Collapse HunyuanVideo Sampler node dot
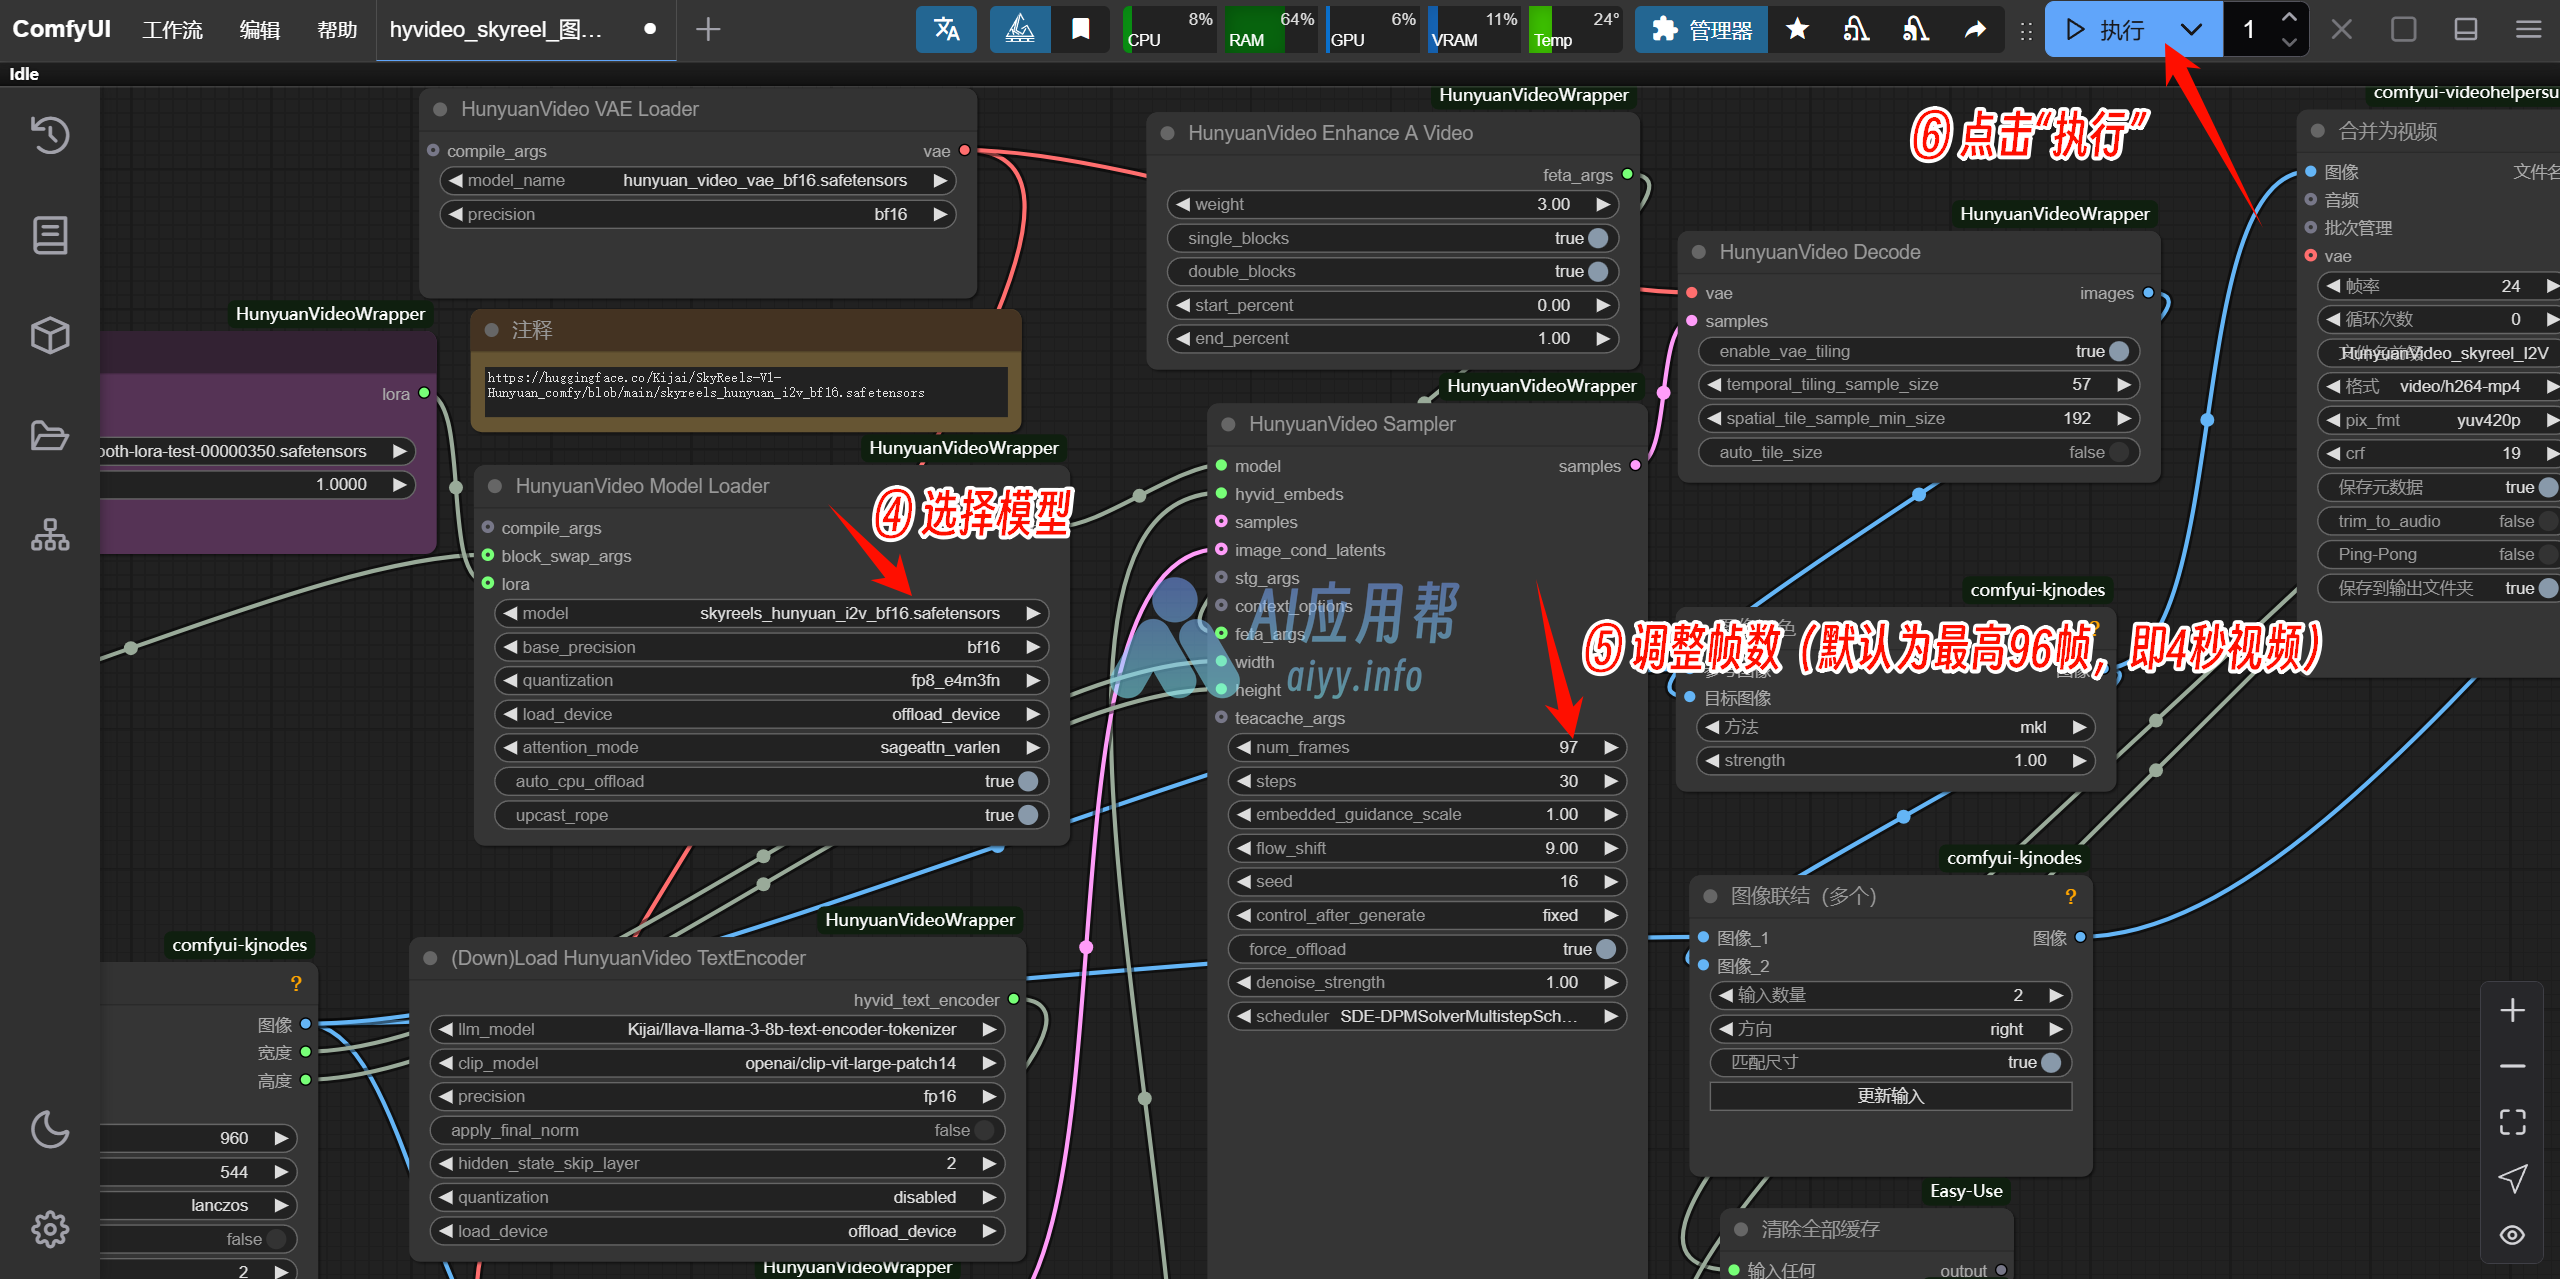The height and width of the screenshot is (1279, 2560). click(1228, 424)
